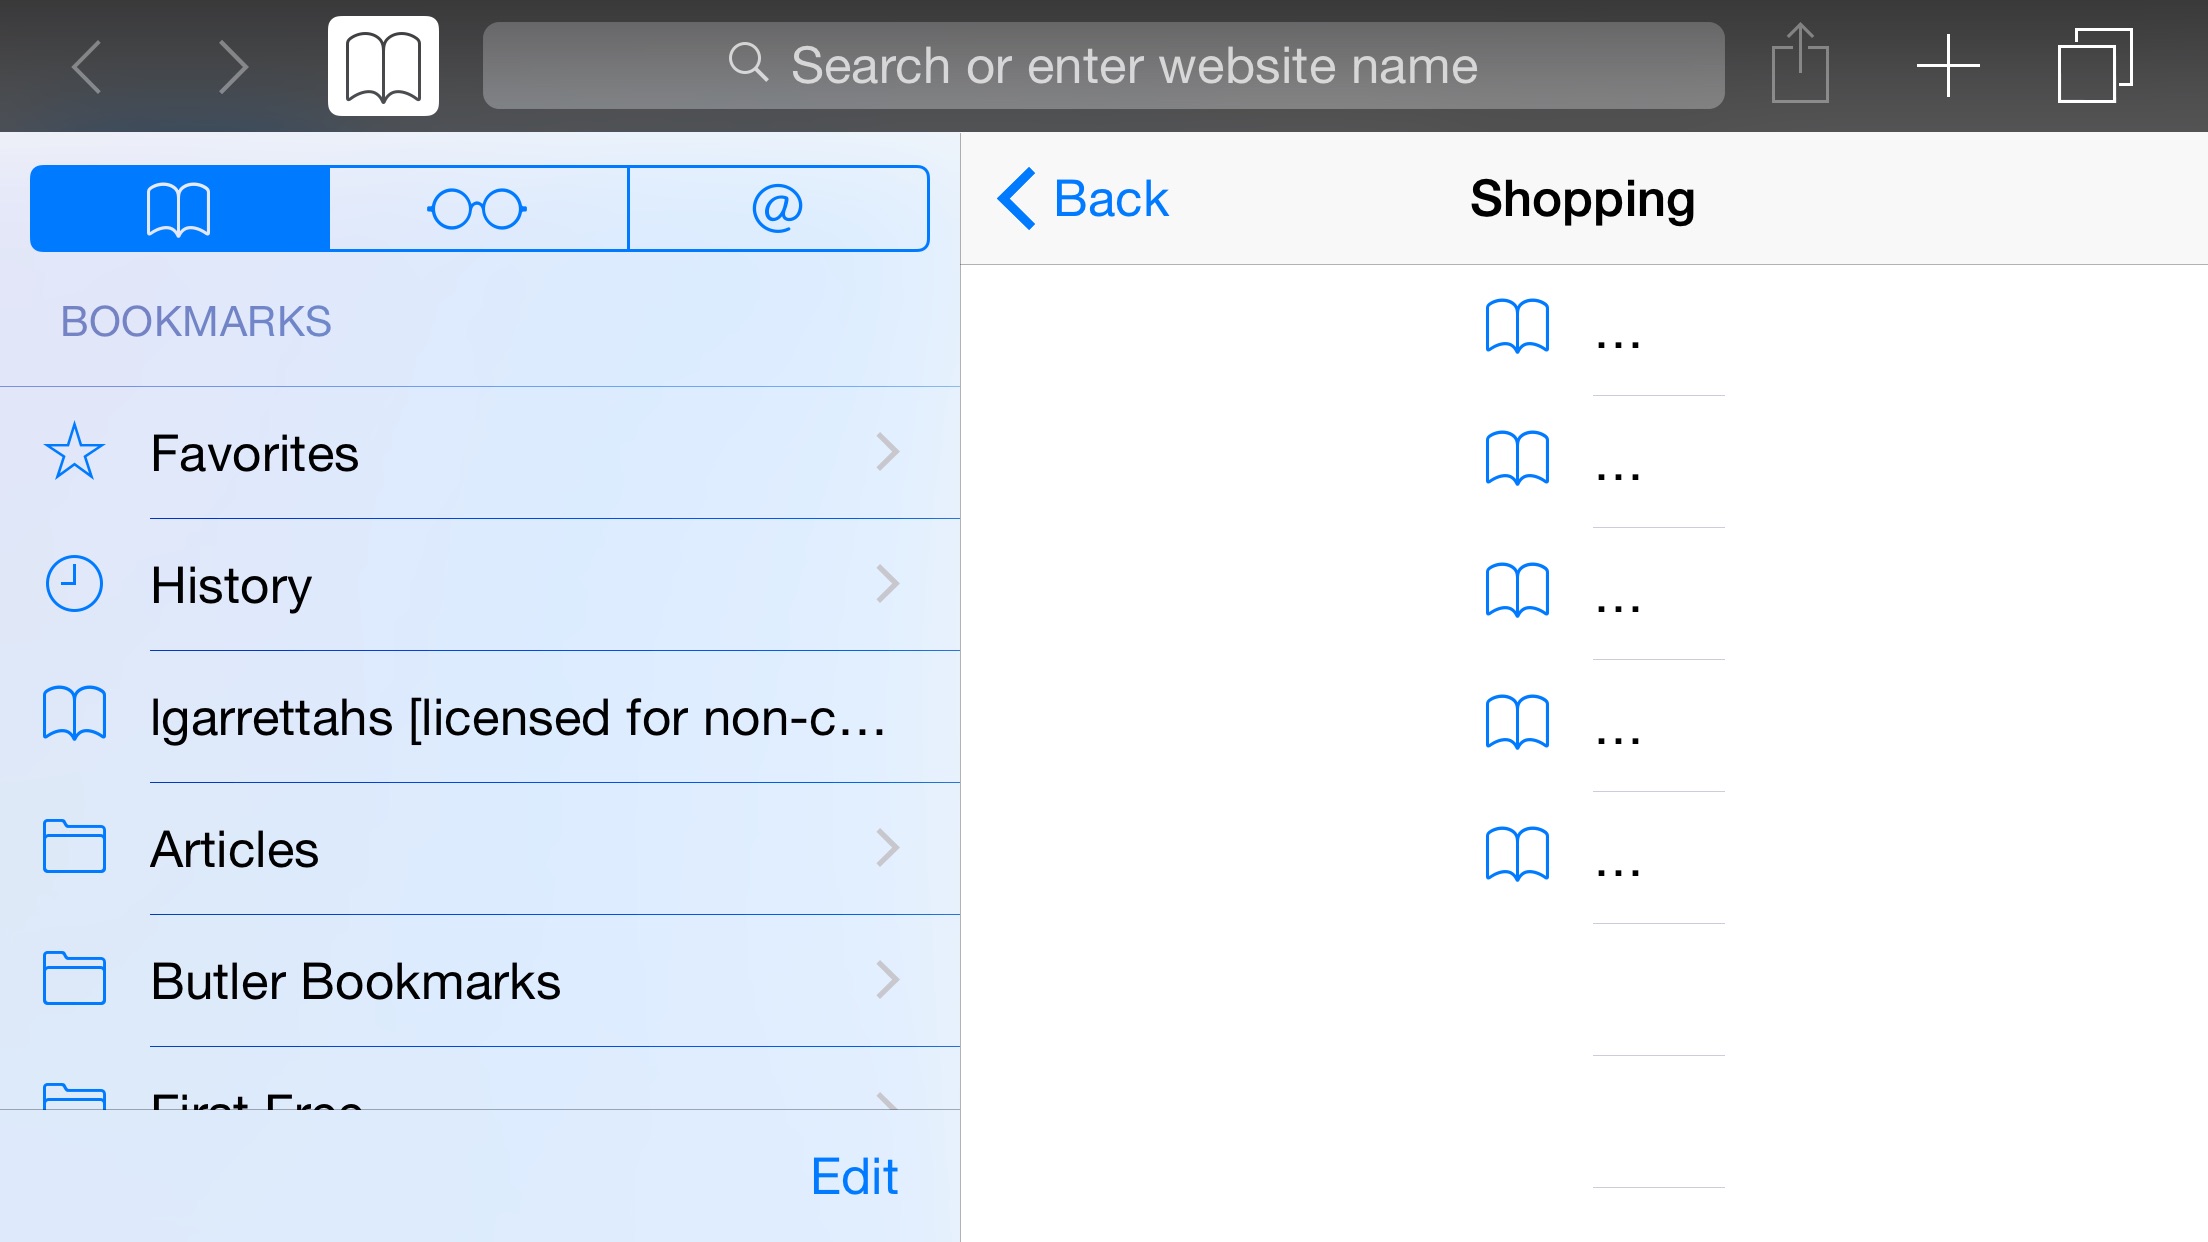The height and width of the screenshot is (1242, 2208).
Task: Expand the Articles folder chevron
Action: (887, 848)
